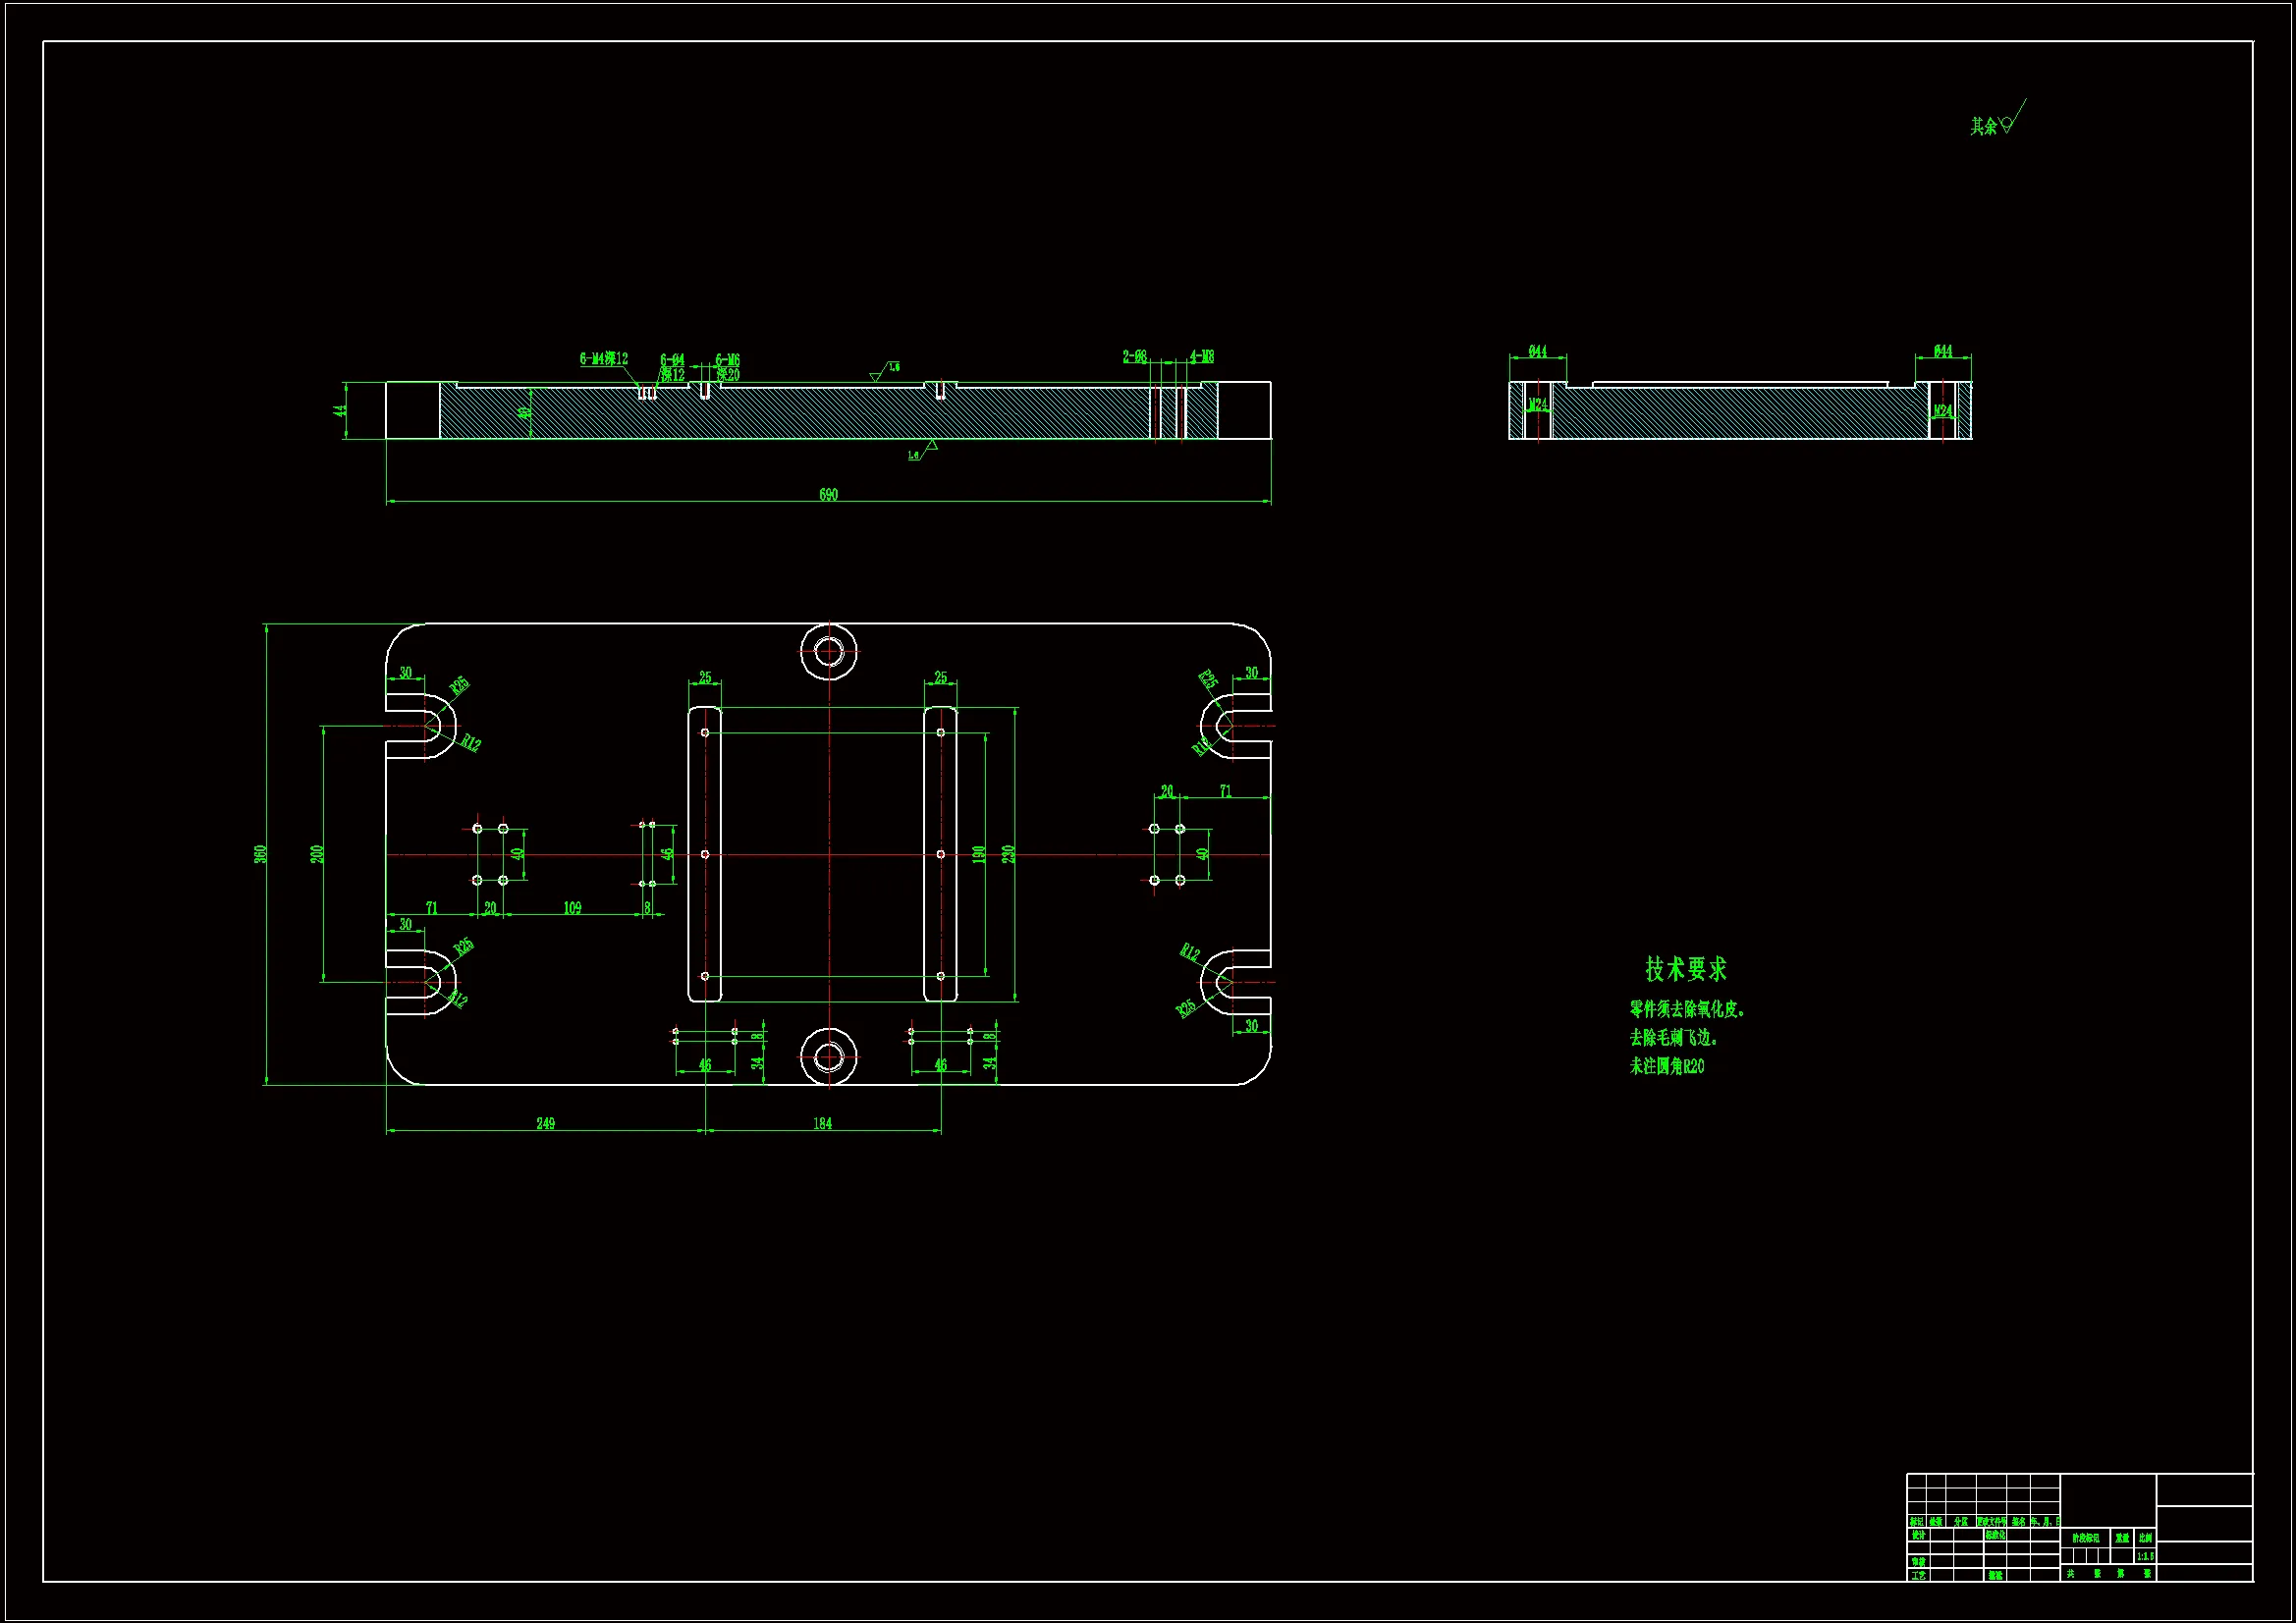Viewport: 2296px width, 1623px height.
Task: Select the 44 thickness dimension in section view
Action: pyautogui.click(x=342, y=410)
